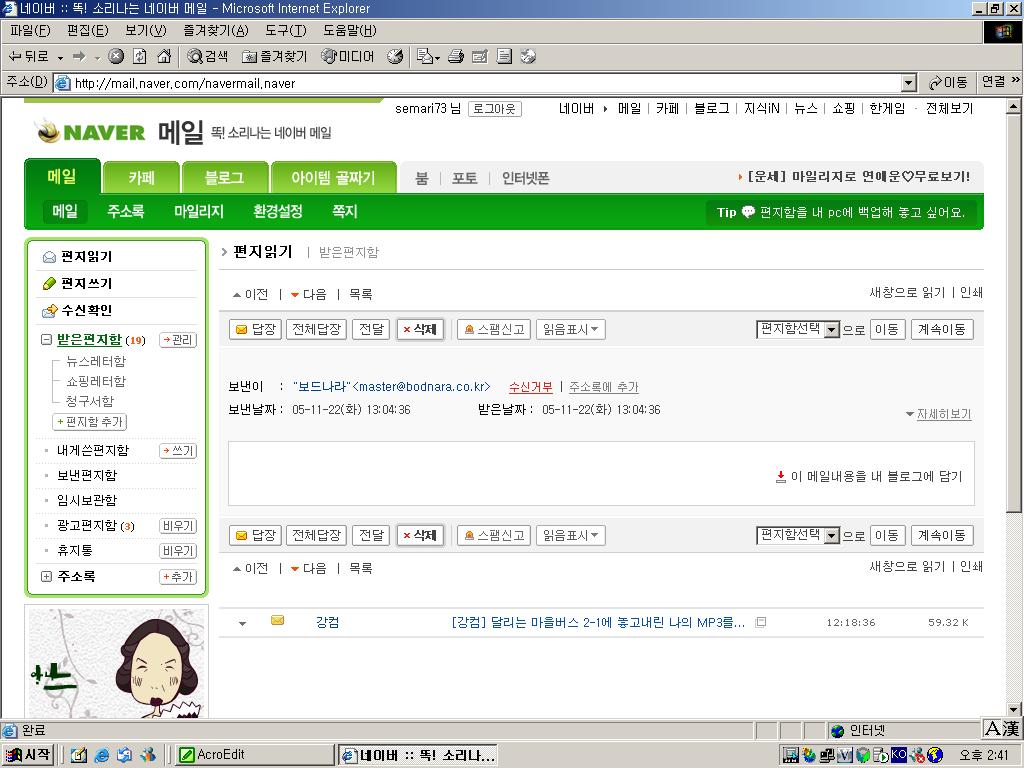Click the Edit page icon in the IE toolbar
The height and width of the screenshot is (768, 1024).
point(479,57)
